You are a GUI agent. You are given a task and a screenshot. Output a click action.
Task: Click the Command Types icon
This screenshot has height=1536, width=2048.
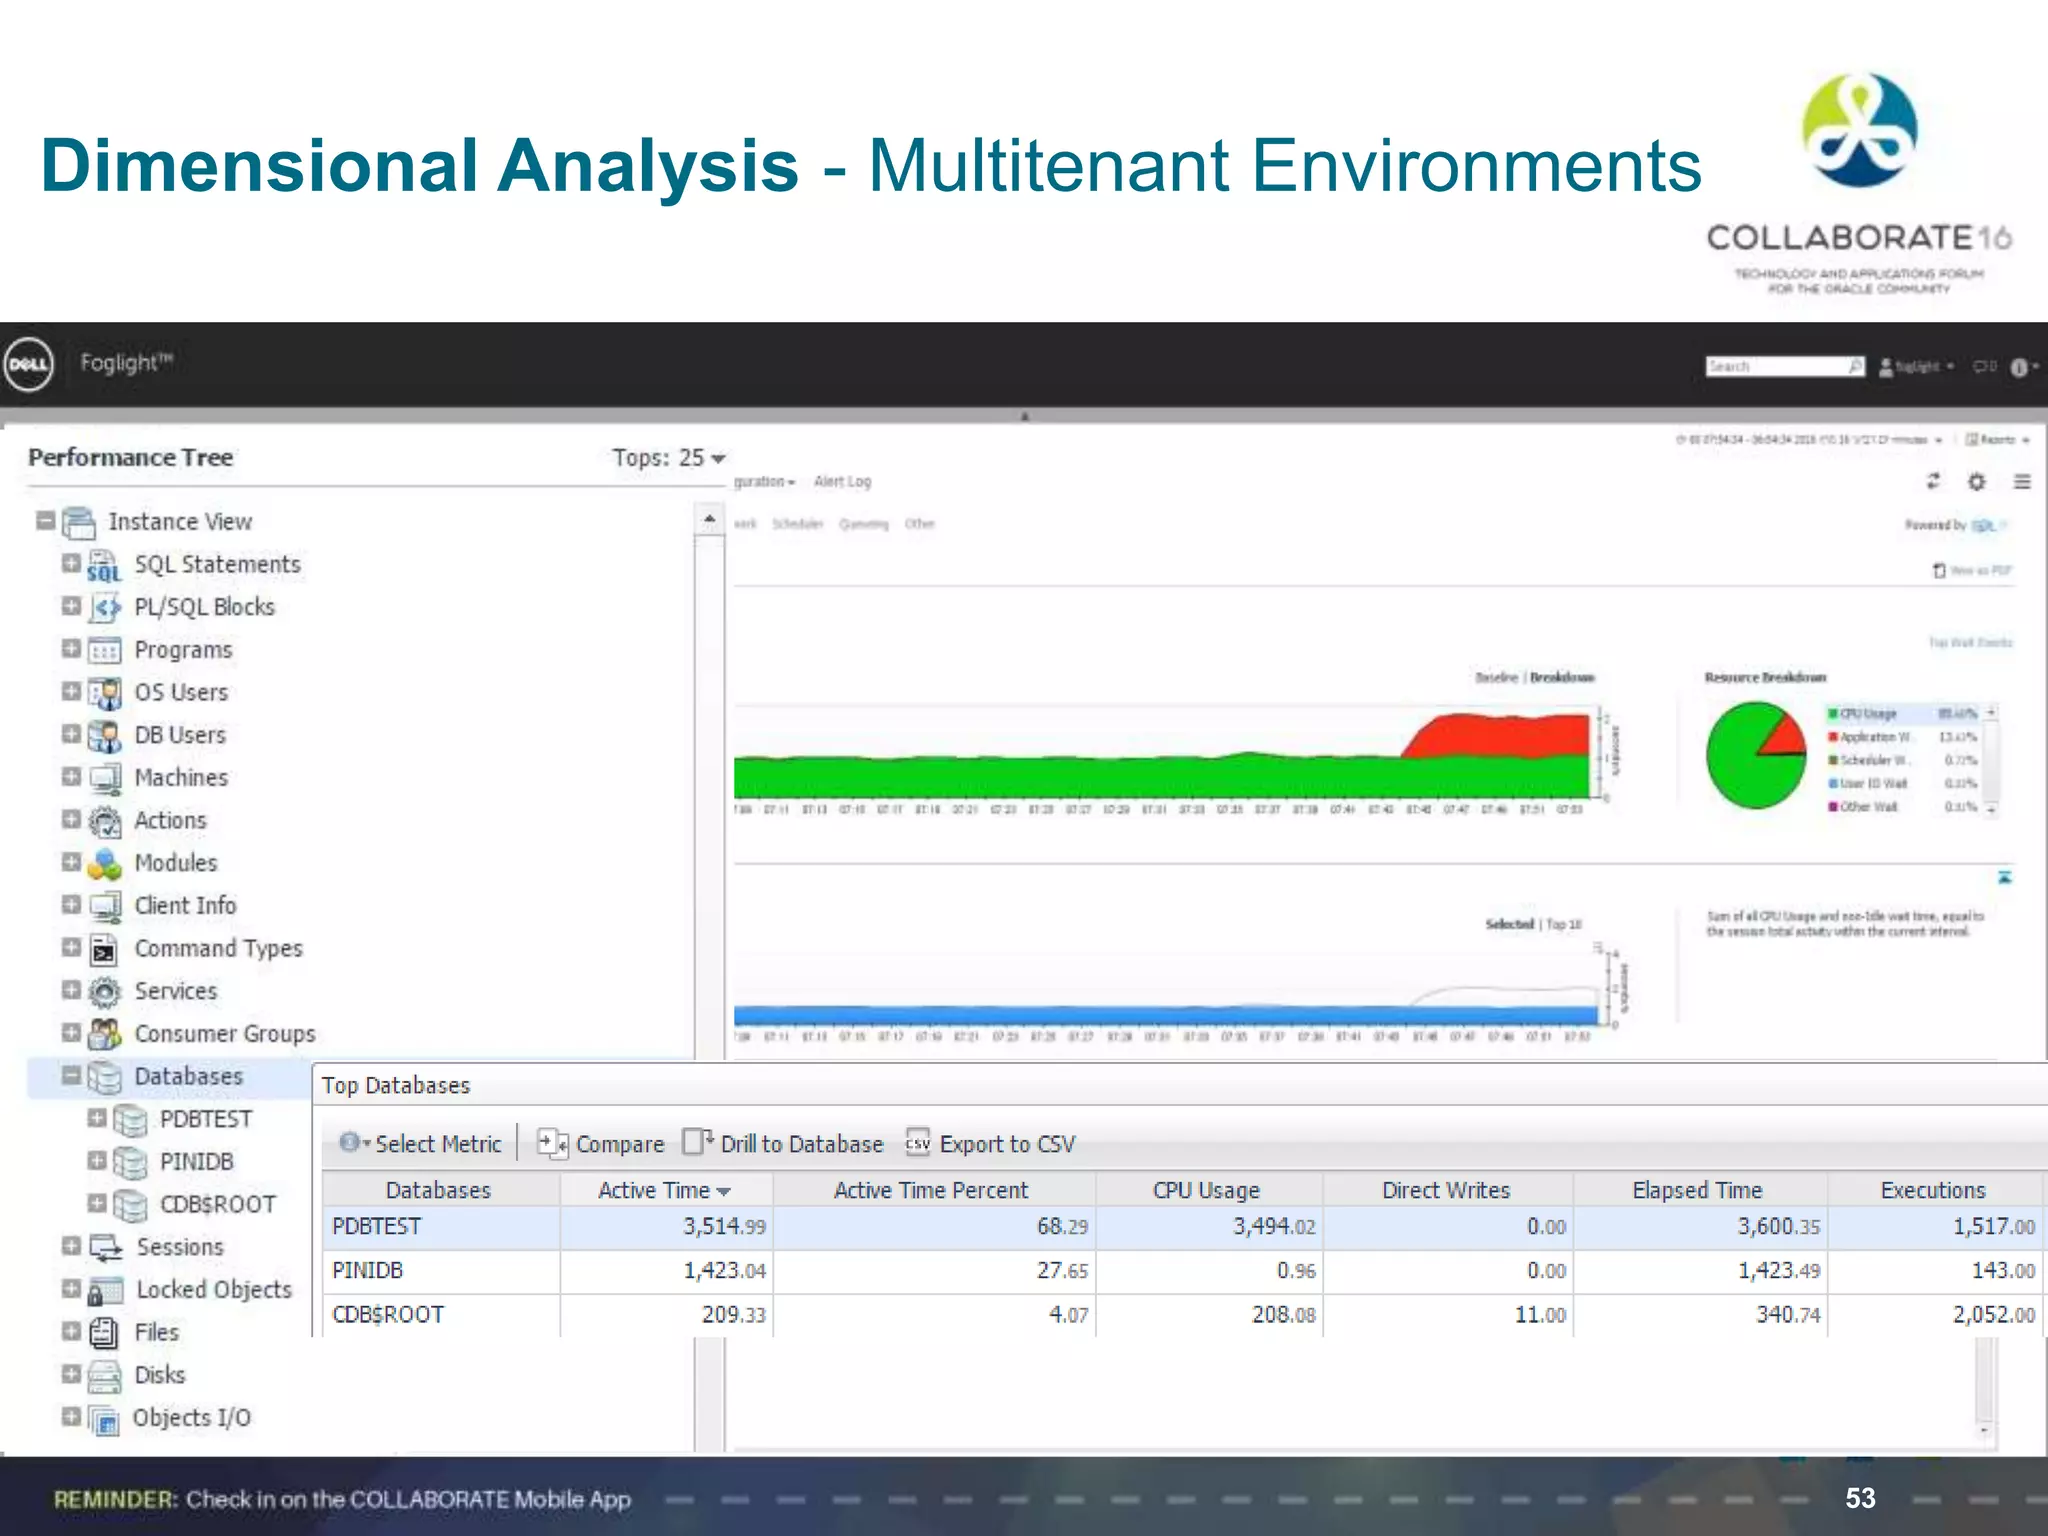(104, 949)
